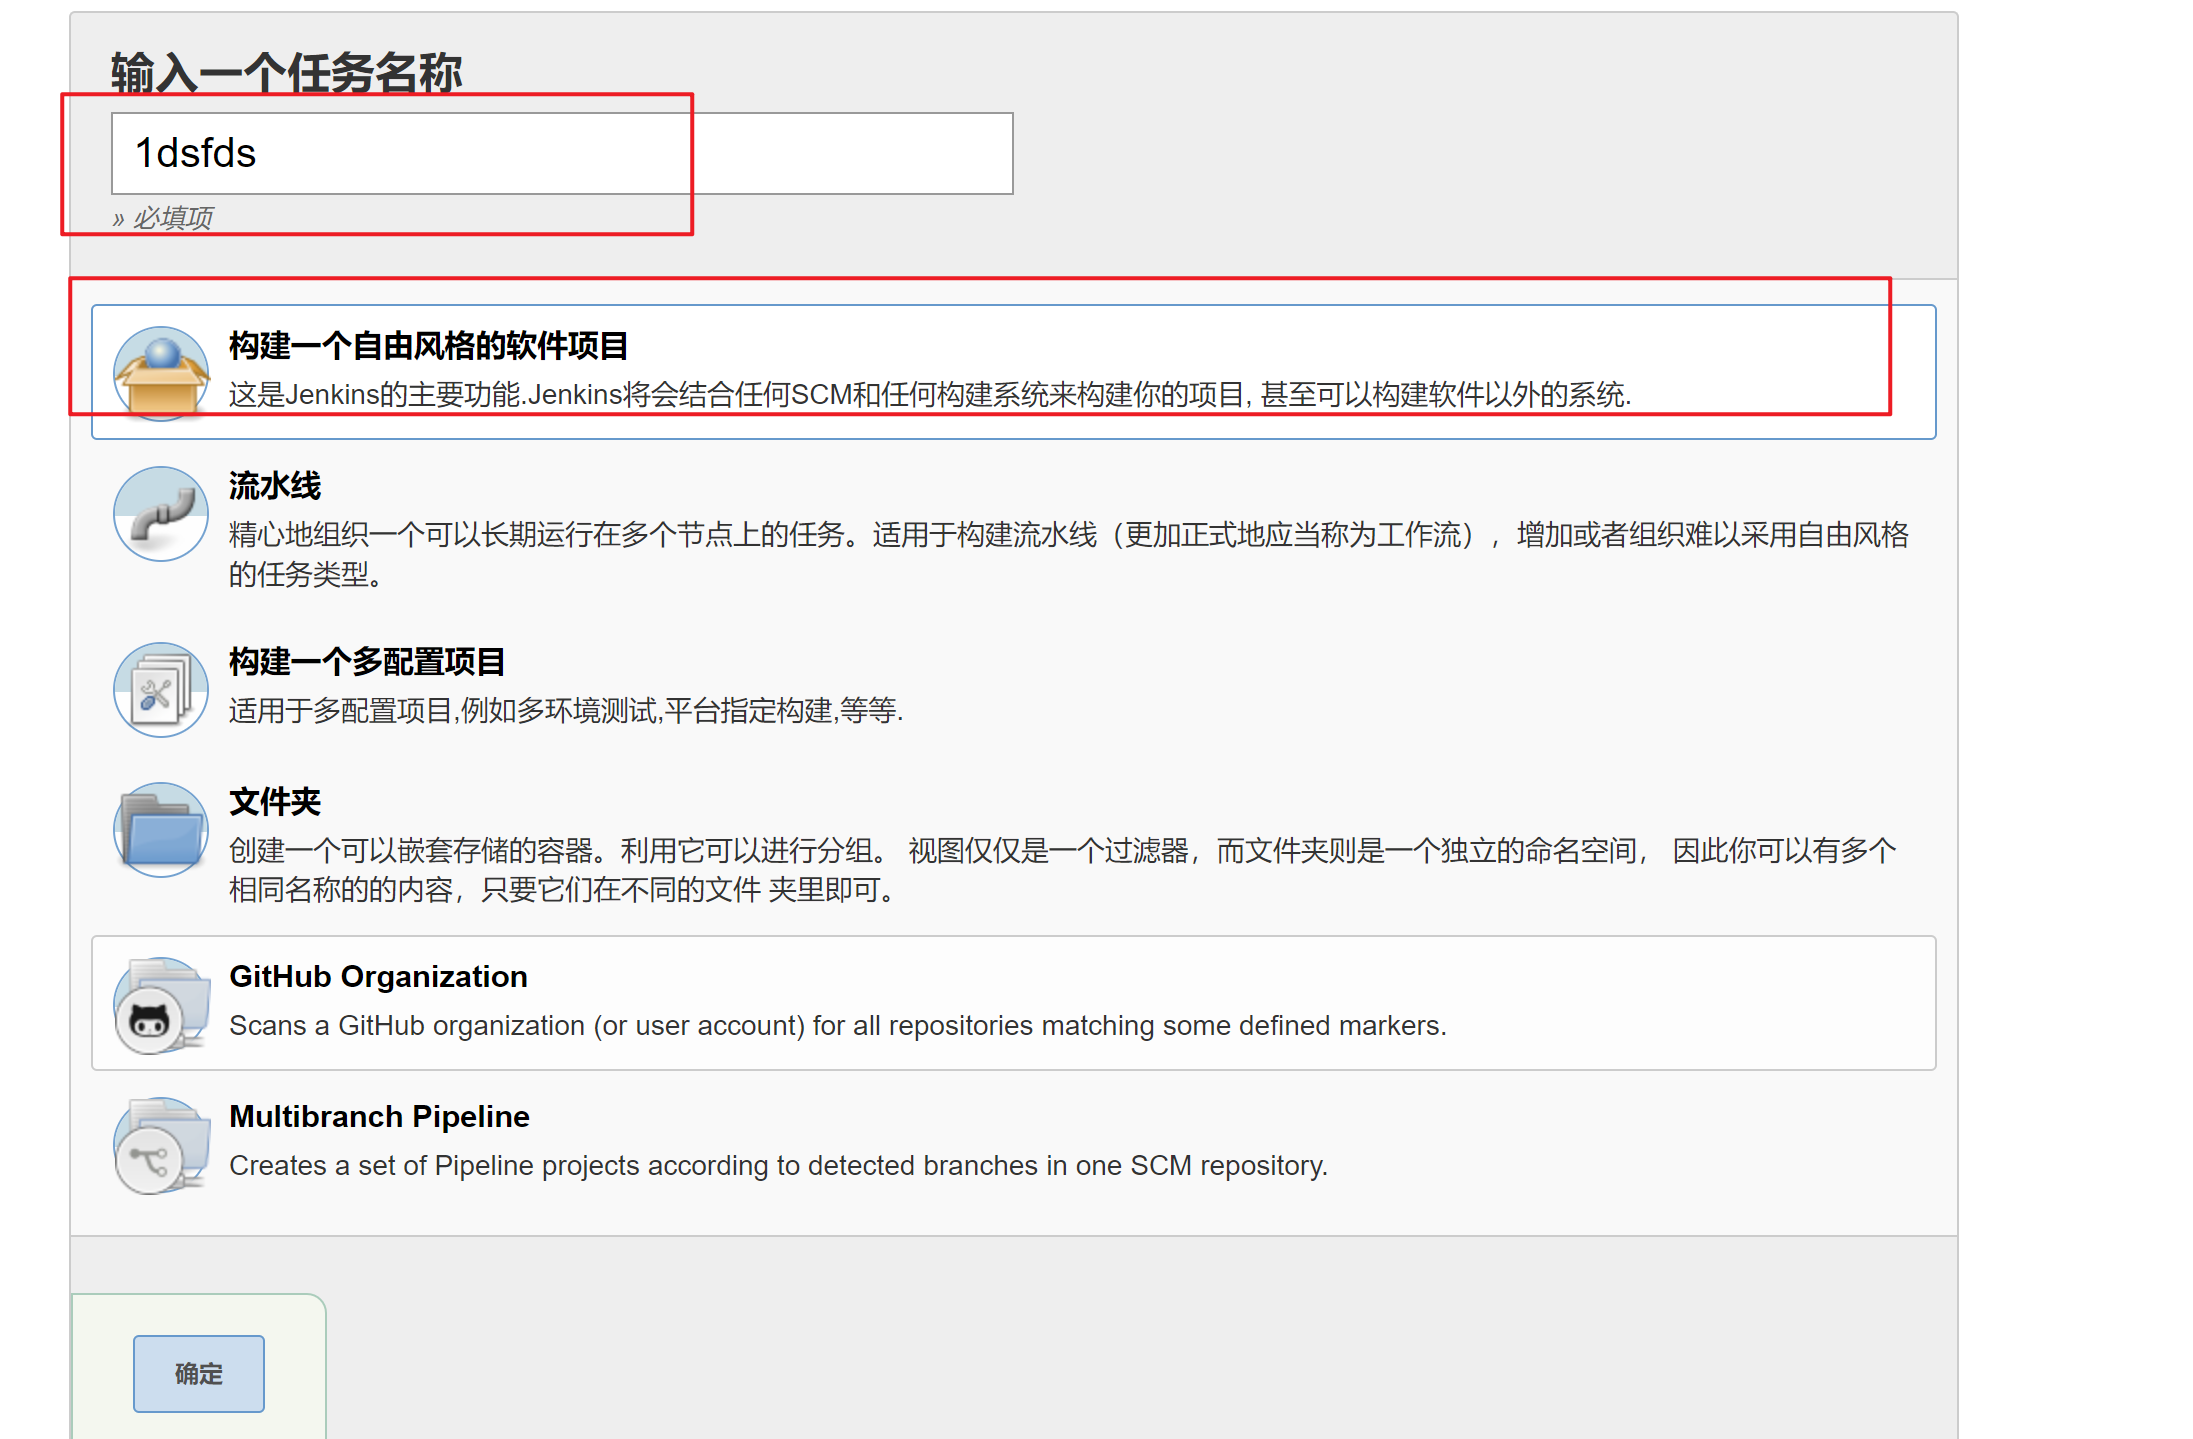
Task: Click the Jenkins主要功能 freestyle description text
Action: point(930,395)
